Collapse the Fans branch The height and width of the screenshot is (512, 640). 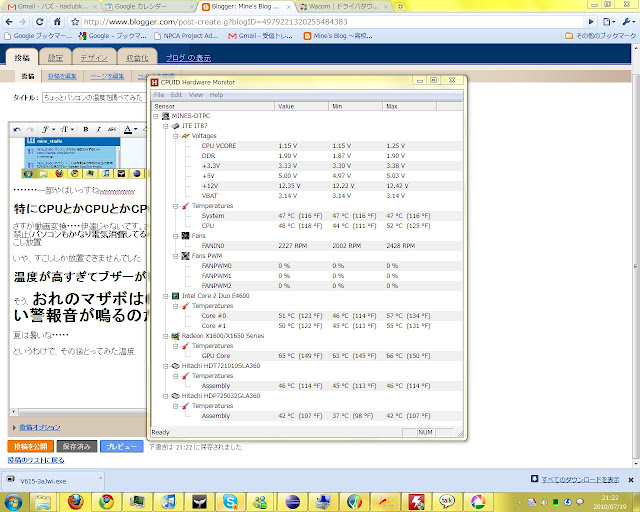(x=176, y=236)
